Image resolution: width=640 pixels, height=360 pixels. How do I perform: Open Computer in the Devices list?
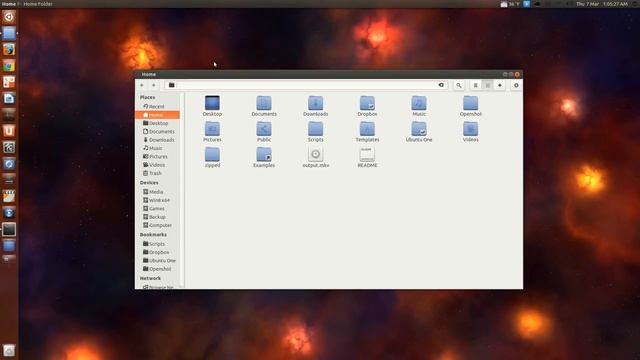point(158,225)
